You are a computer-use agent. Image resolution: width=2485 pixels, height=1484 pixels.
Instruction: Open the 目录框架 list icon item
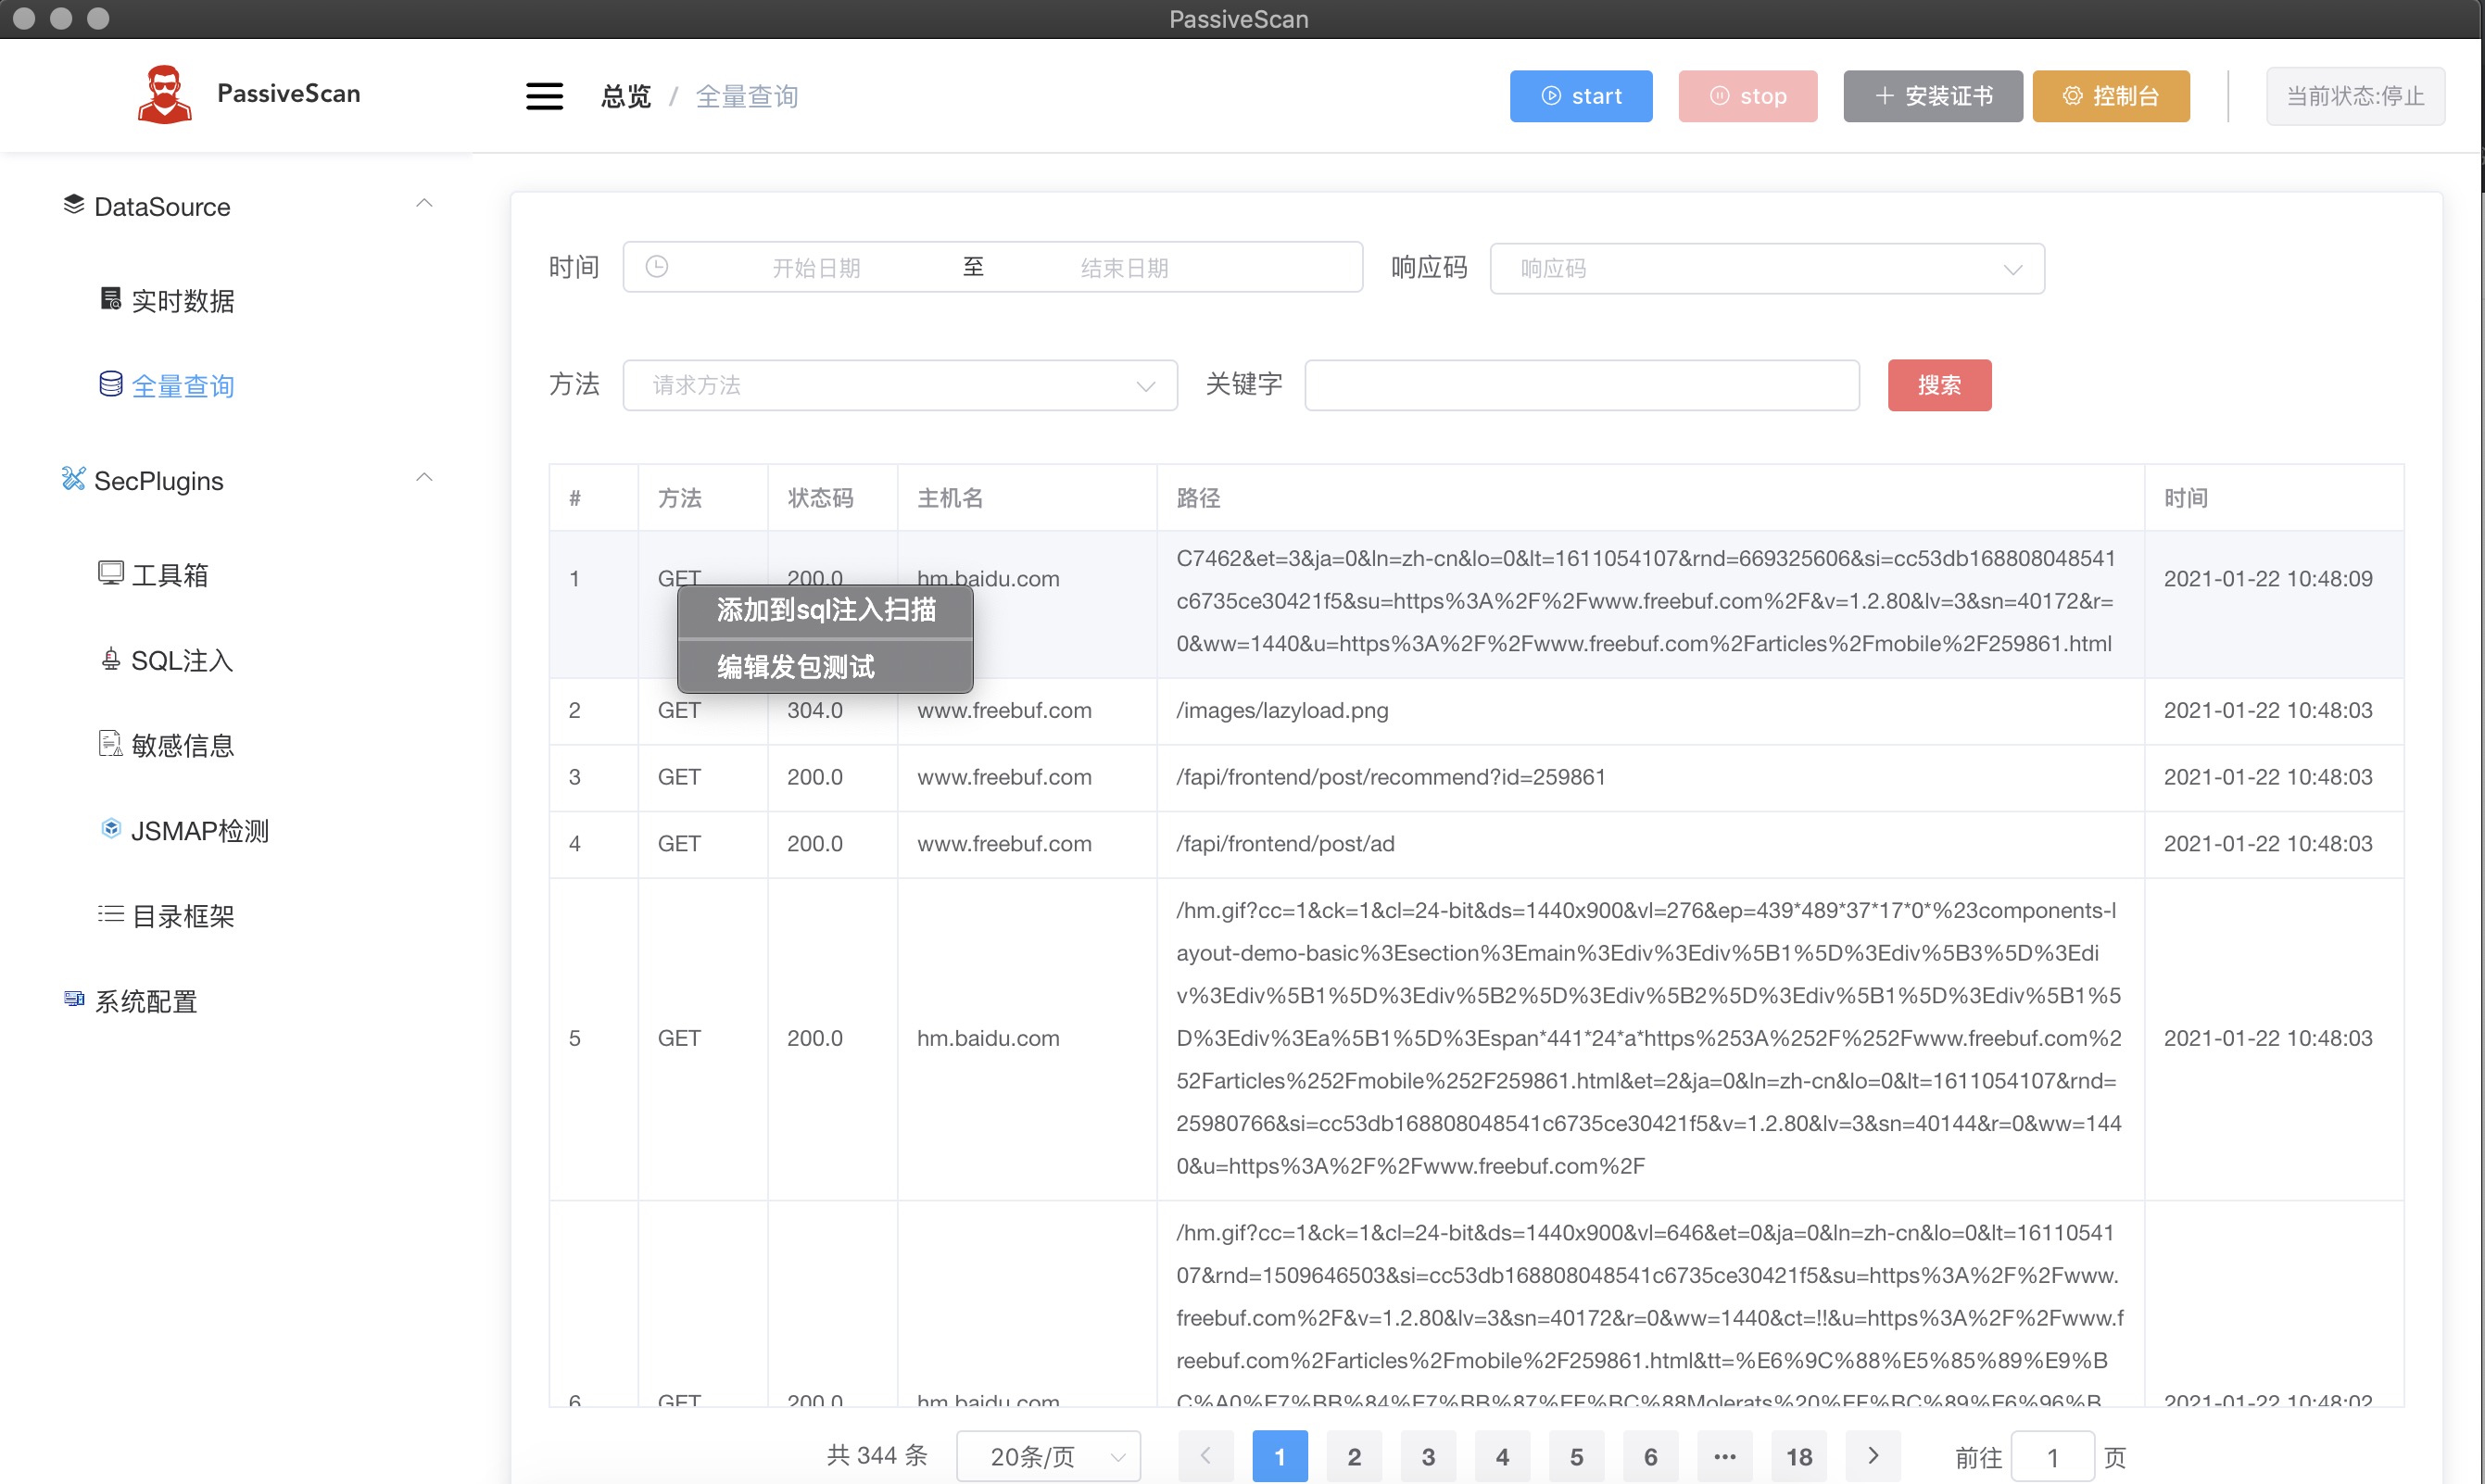point(111,914)
